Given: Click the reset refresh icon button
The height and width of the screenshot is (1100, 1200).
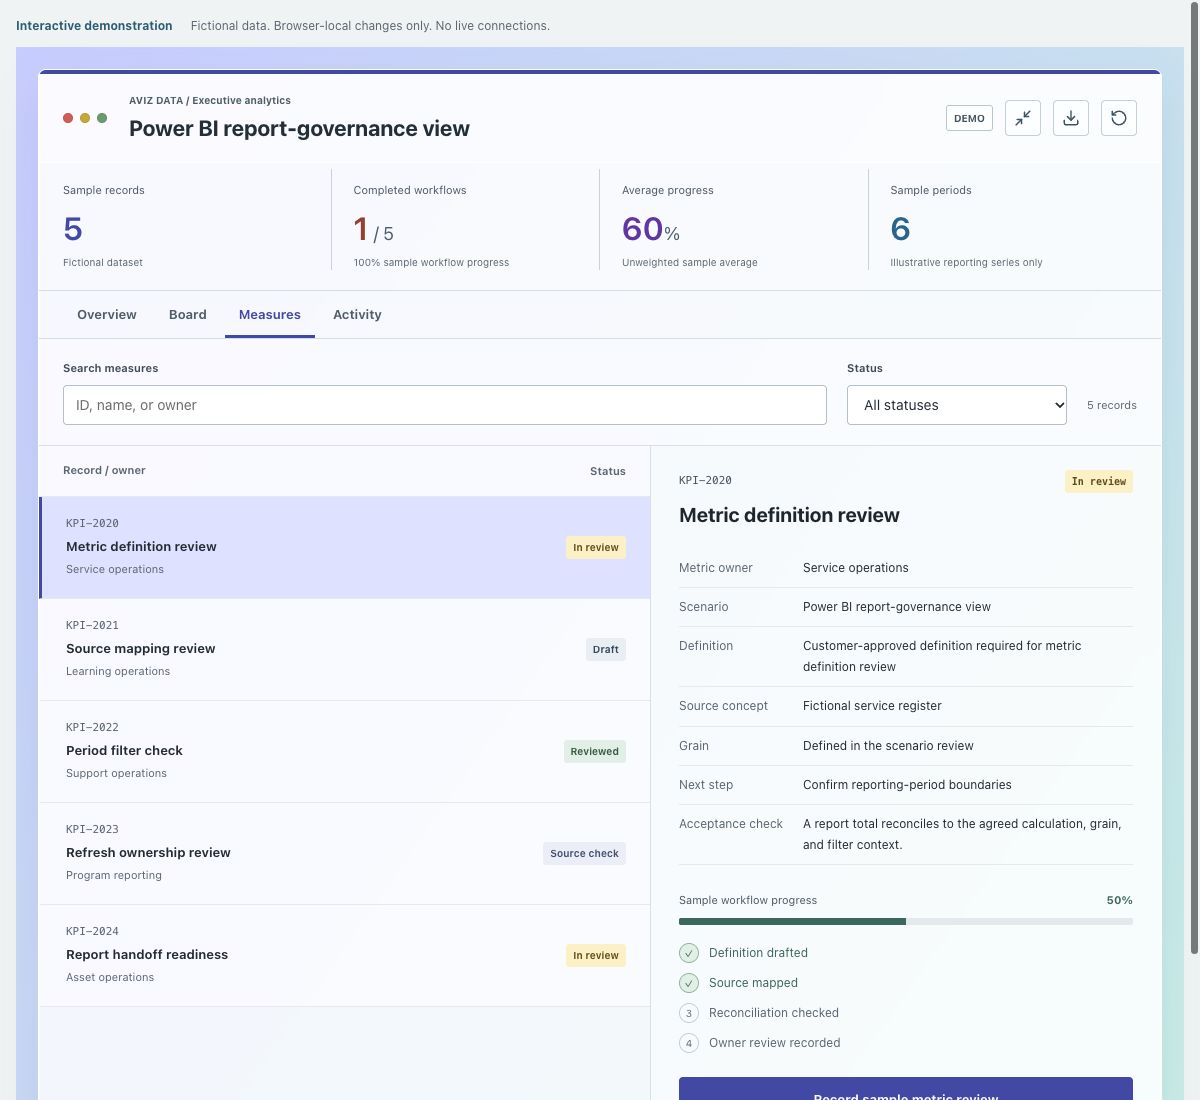Looking at the screenshot, I should click(1119, 118).
